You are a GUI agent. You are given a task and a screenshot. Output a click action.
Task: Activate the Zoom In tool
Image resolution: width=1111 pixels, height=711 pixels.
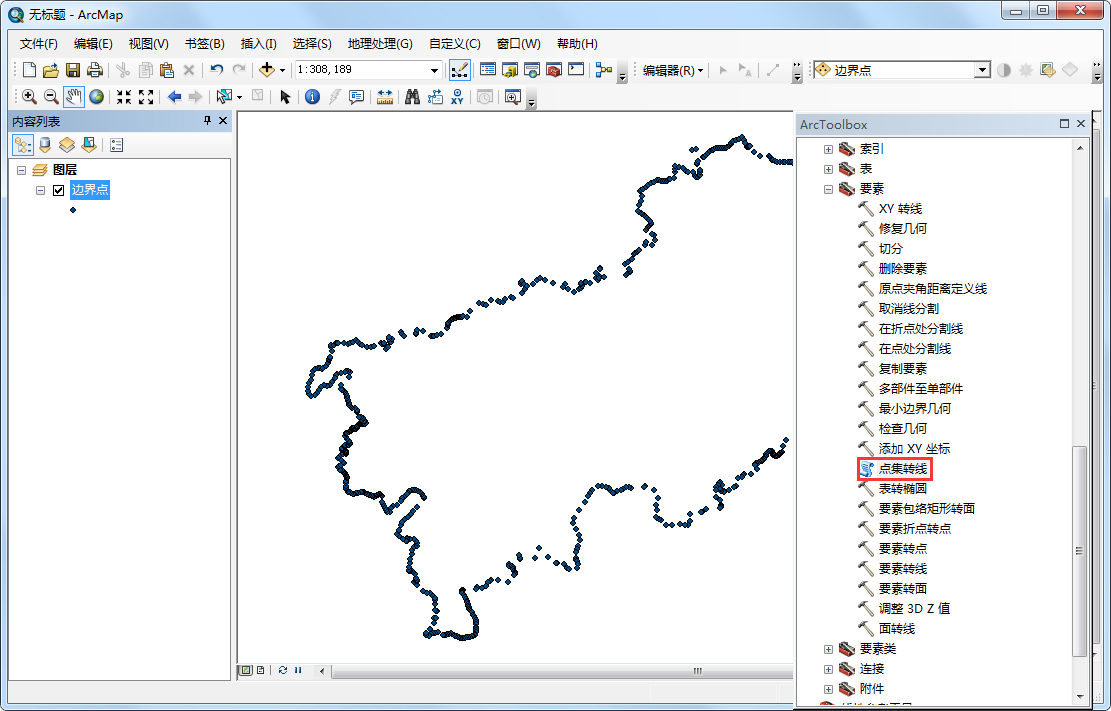28,96
